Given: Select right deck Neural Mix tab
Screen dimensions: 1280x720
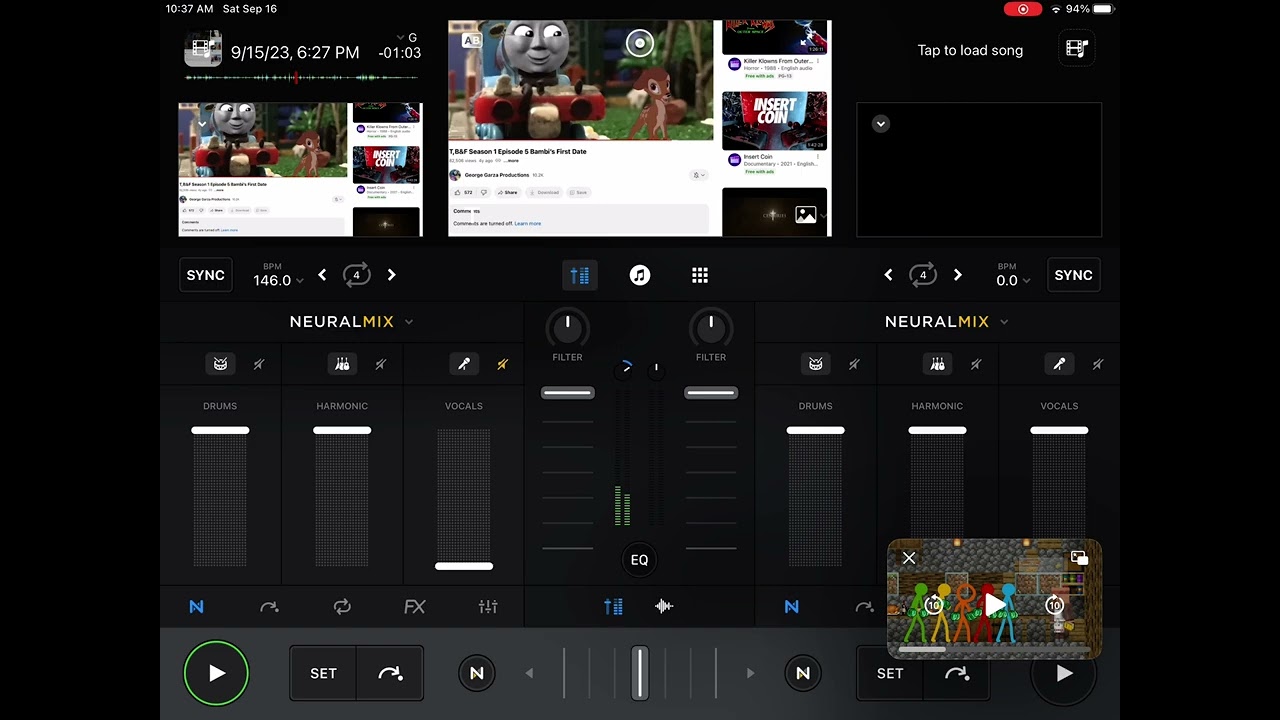Looking at the screenshot, I should tap(792, 606).
